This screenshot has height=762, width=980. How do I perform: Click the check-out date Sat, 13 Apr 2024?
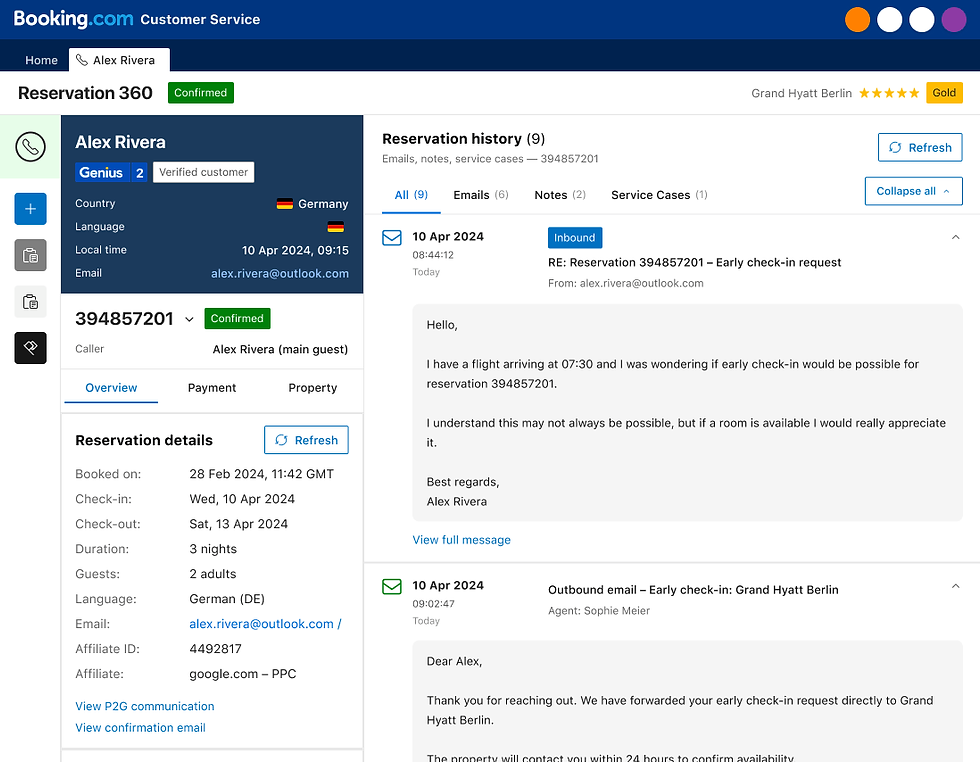239,524
